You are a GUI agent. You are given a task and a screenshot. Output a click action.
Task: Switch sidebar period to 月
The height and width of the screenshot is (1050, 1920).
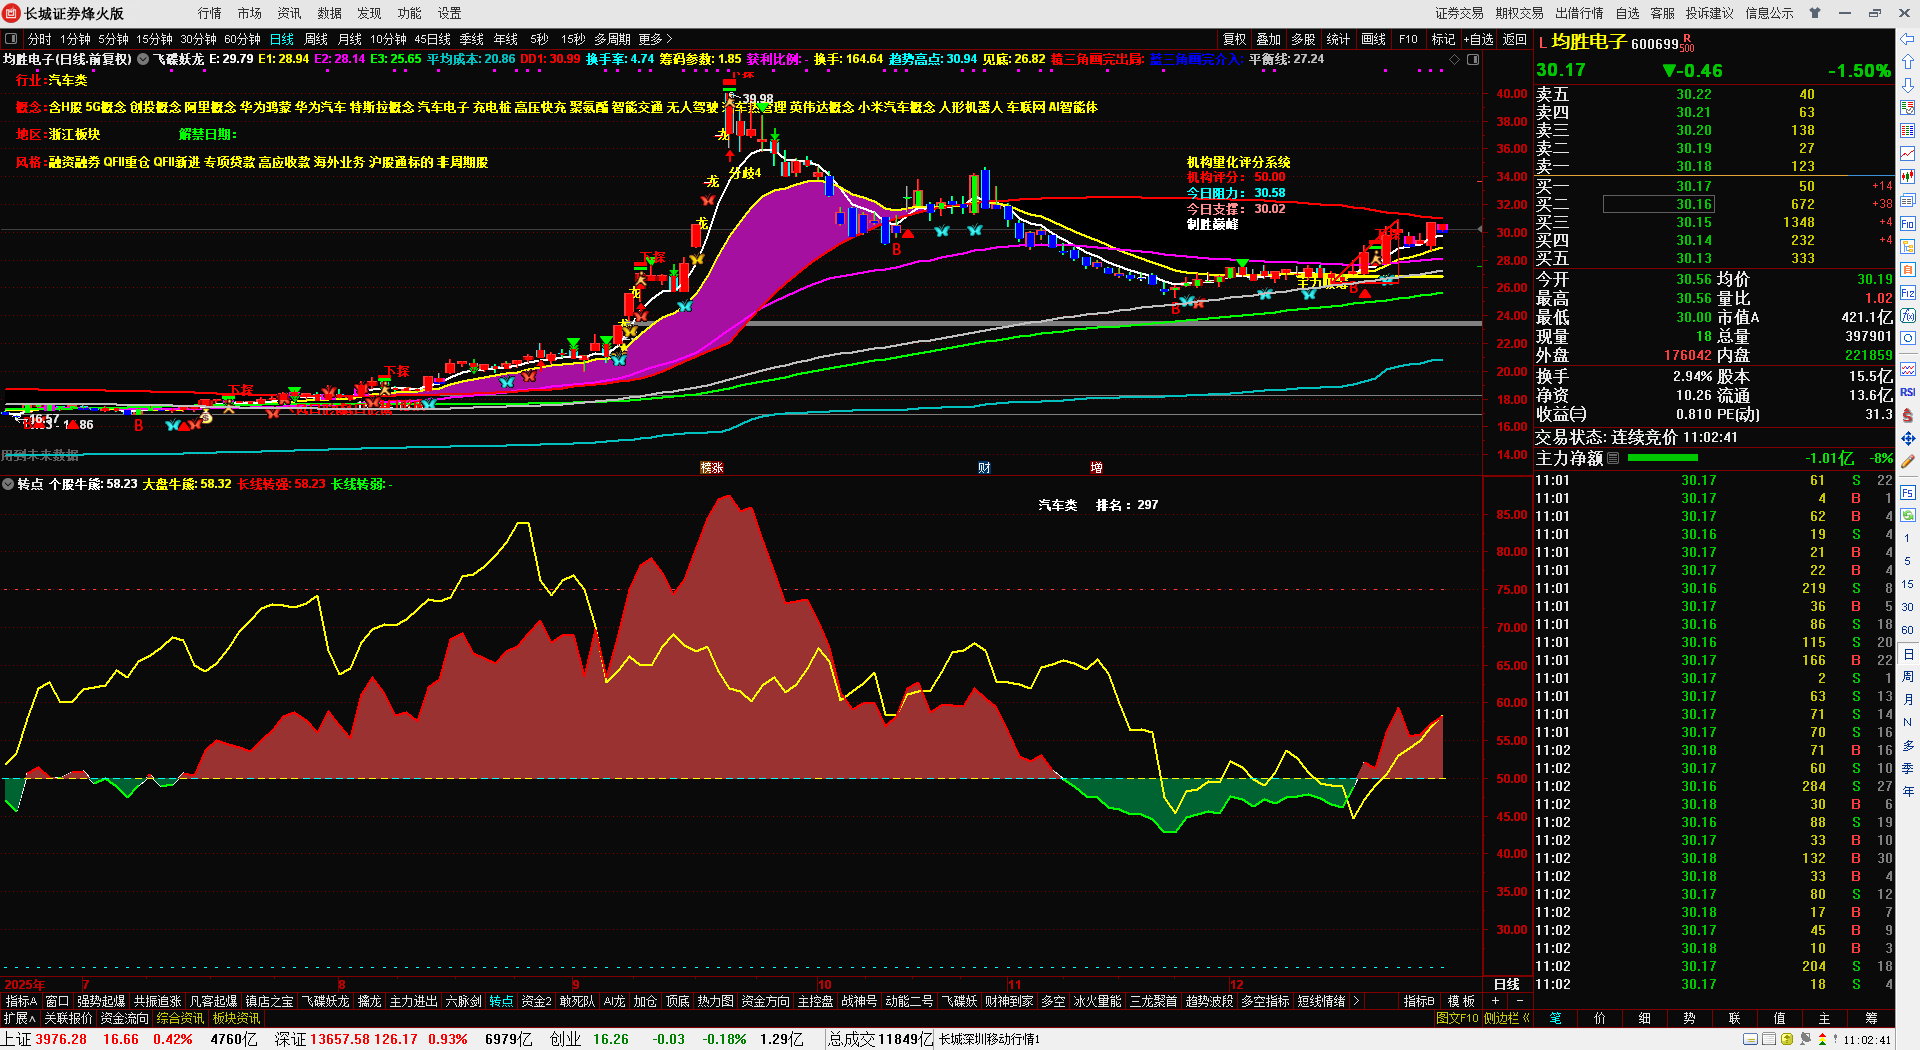coord(1908,699)
